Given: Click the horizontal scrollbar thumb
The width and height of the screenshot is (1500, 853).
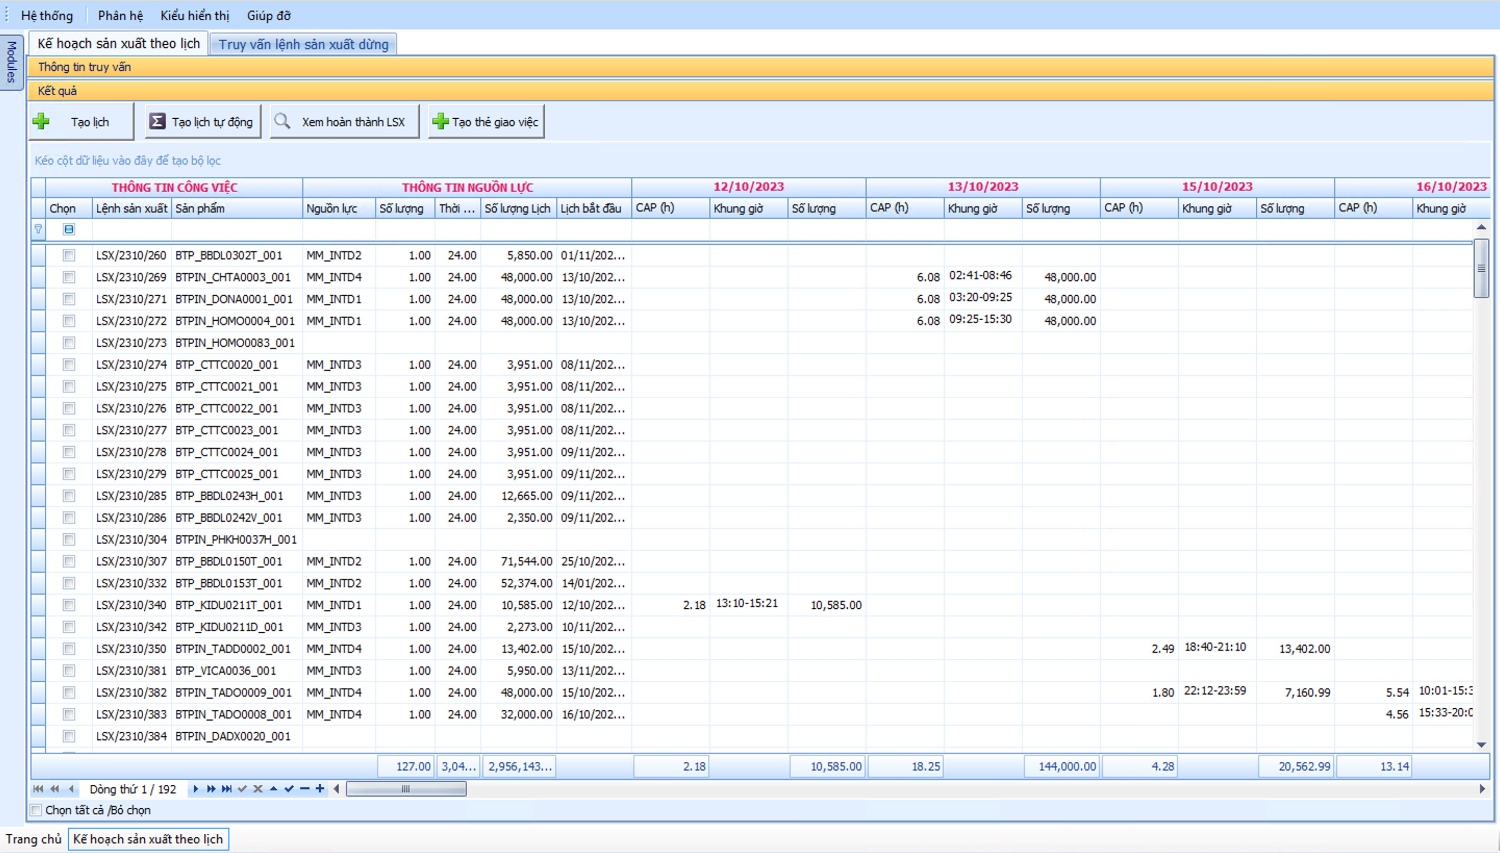Looking at the screenshot, I should point(406,789).
